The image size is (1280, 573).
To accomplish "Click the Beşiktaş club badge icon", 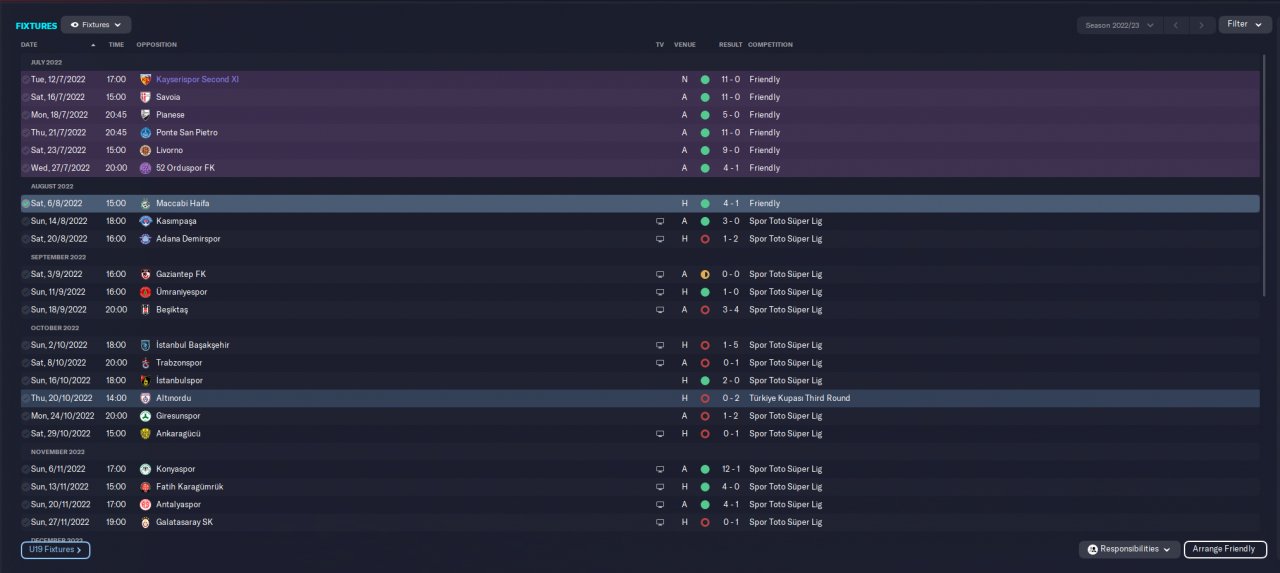I will pyautogui.click(x=145, y=310).
